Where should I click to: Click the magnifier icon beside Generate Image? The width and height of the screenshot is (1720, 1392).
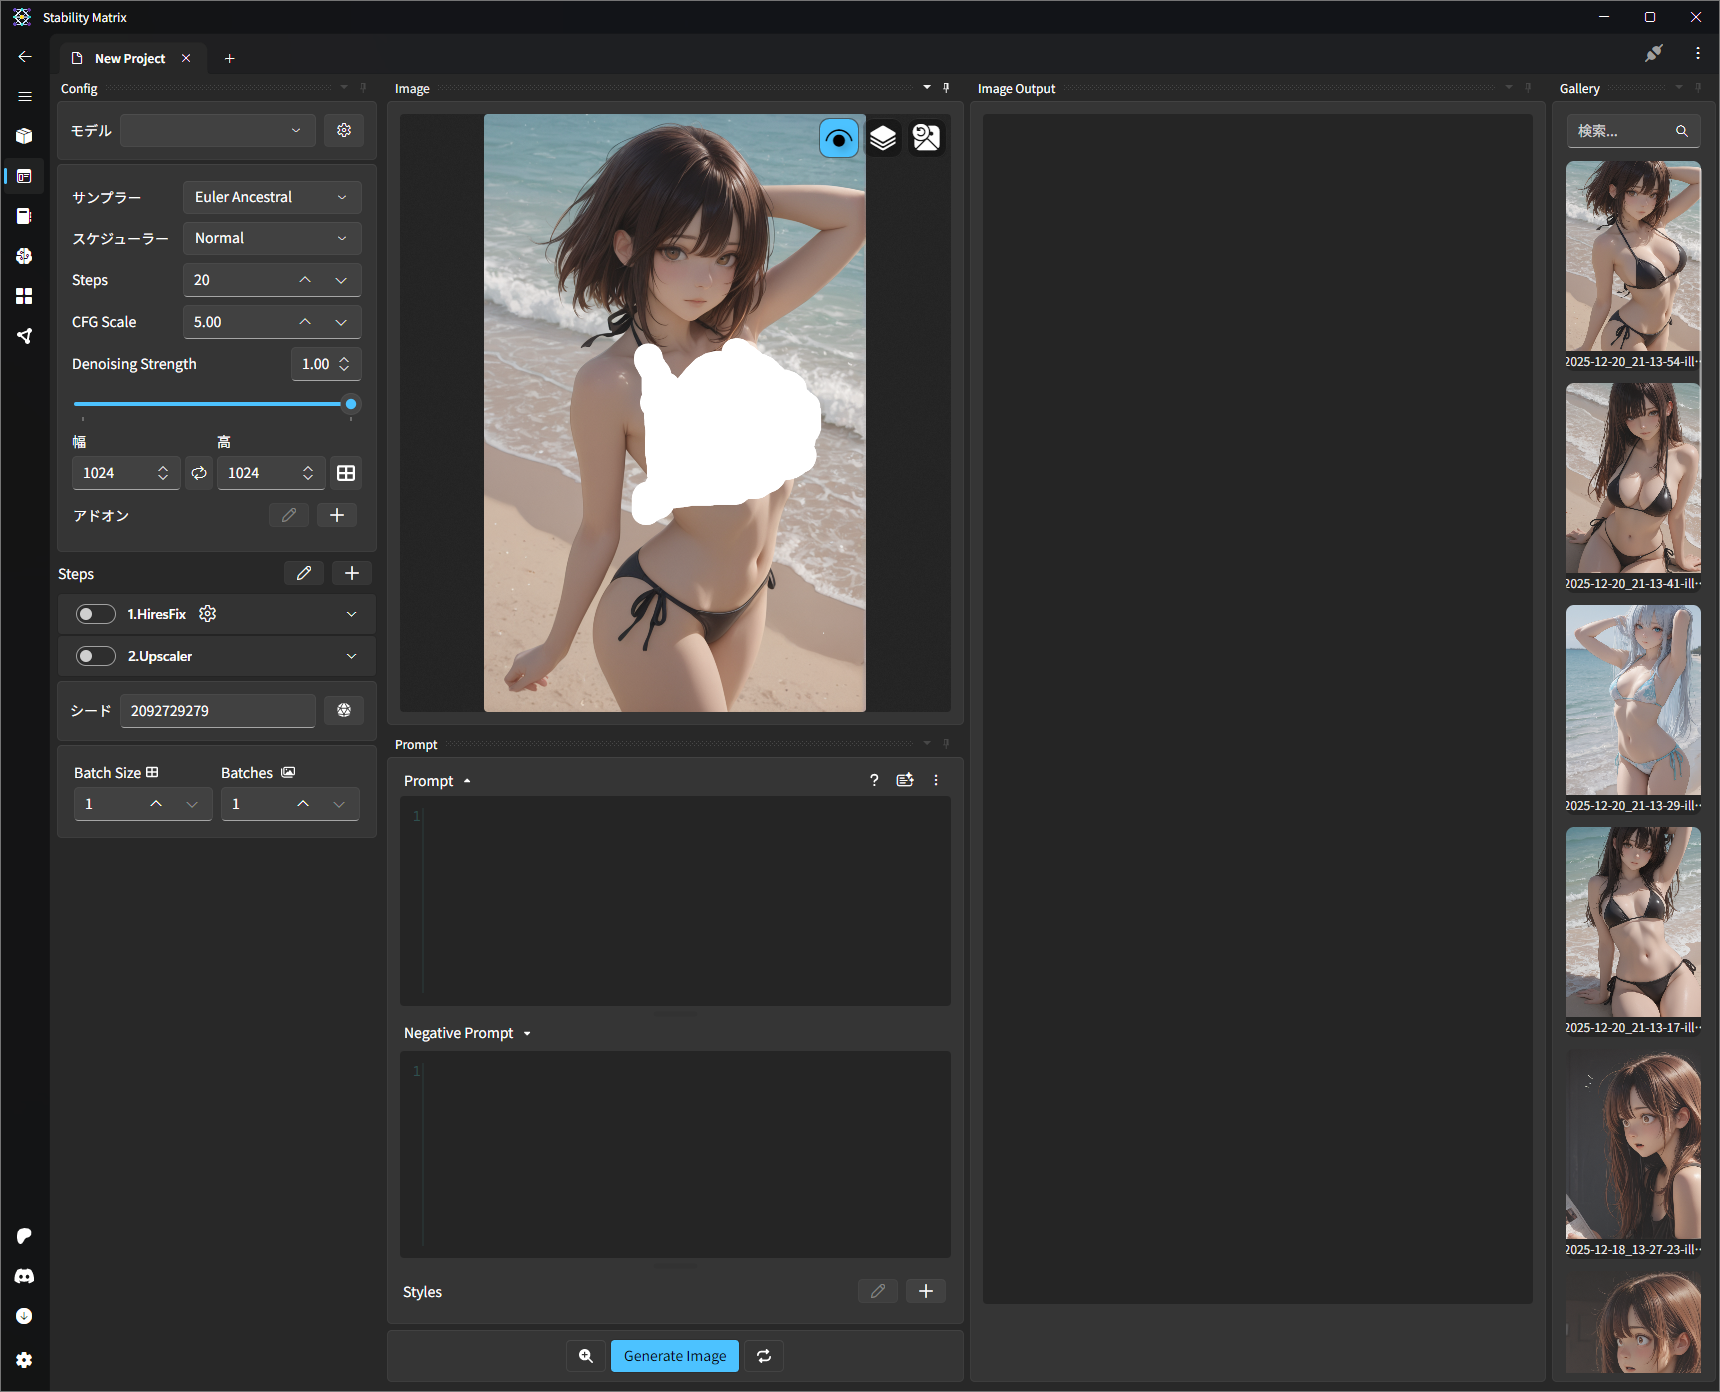[586, 1356]
